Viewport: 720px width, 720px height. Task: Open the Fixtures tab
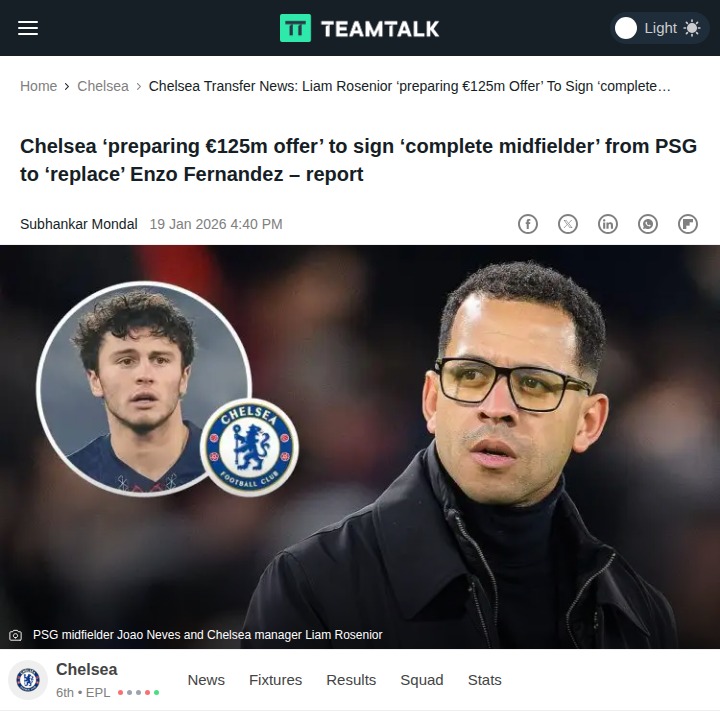point(276,680)
